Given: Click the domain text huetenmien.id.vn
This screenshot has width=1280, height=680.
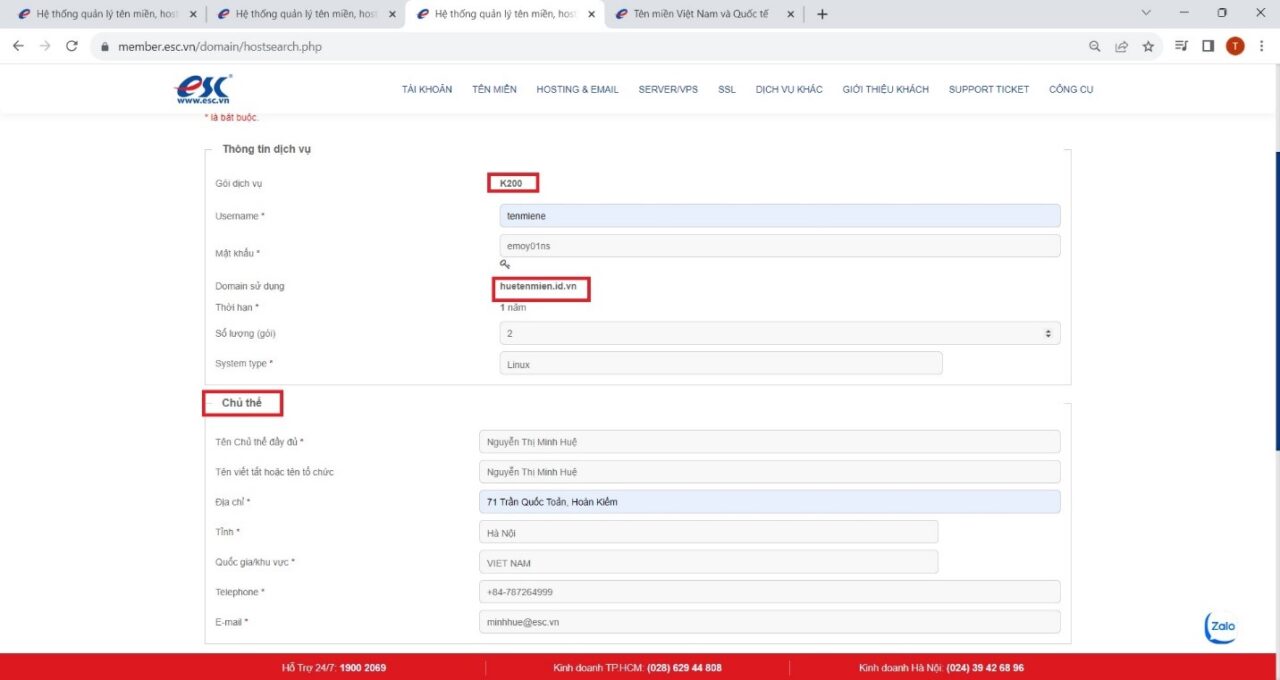Looking at the screenshot, I should (538, 286).
